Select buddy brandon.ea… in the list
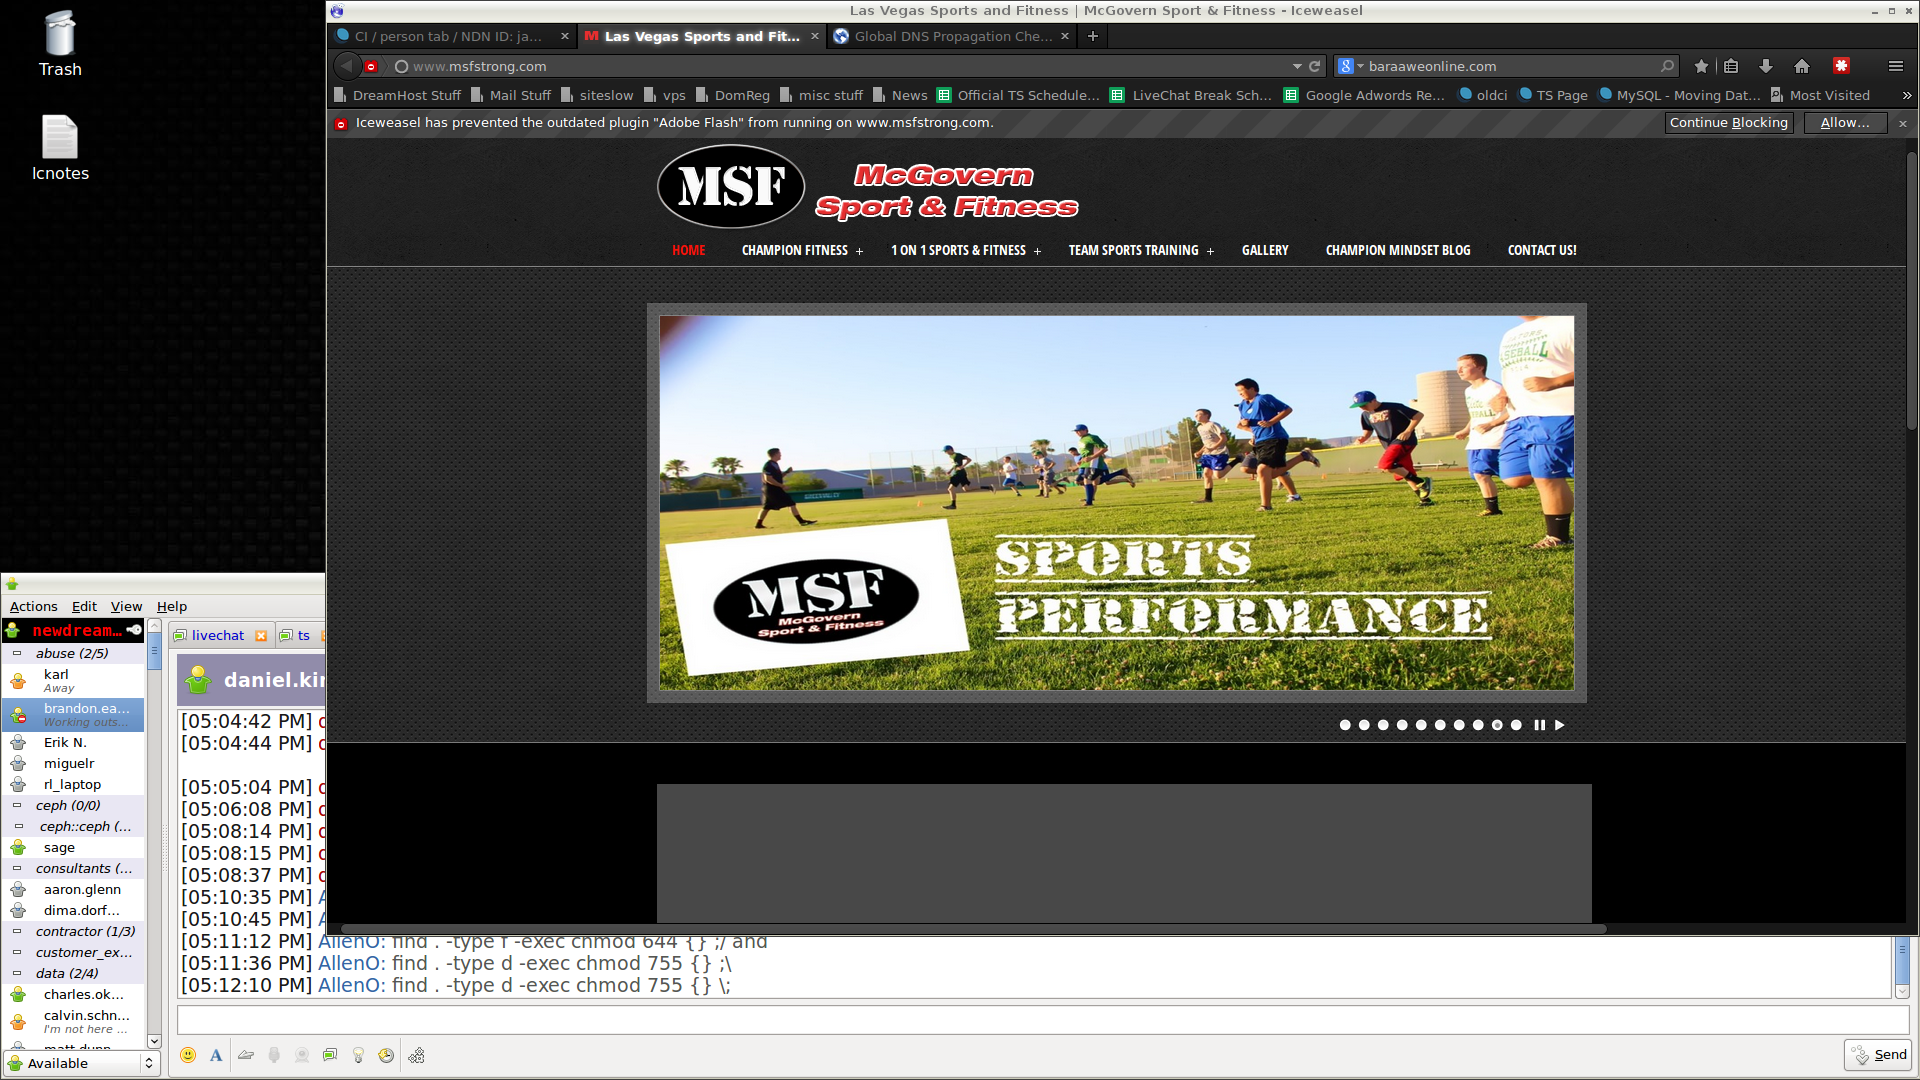The image size is (1920, 1080). point(73,714)
